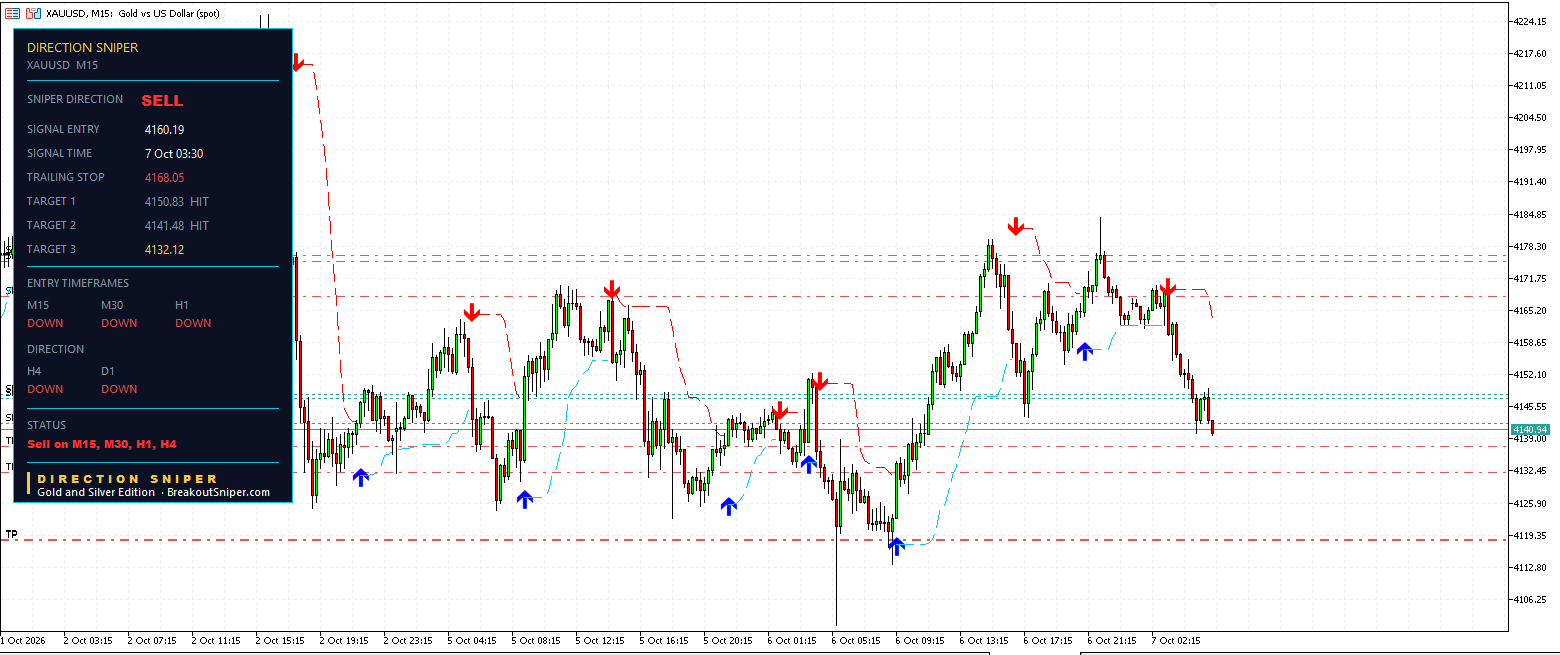
Task: Select the 4106.26 price scale label
Action: (x=1530, y=599)
